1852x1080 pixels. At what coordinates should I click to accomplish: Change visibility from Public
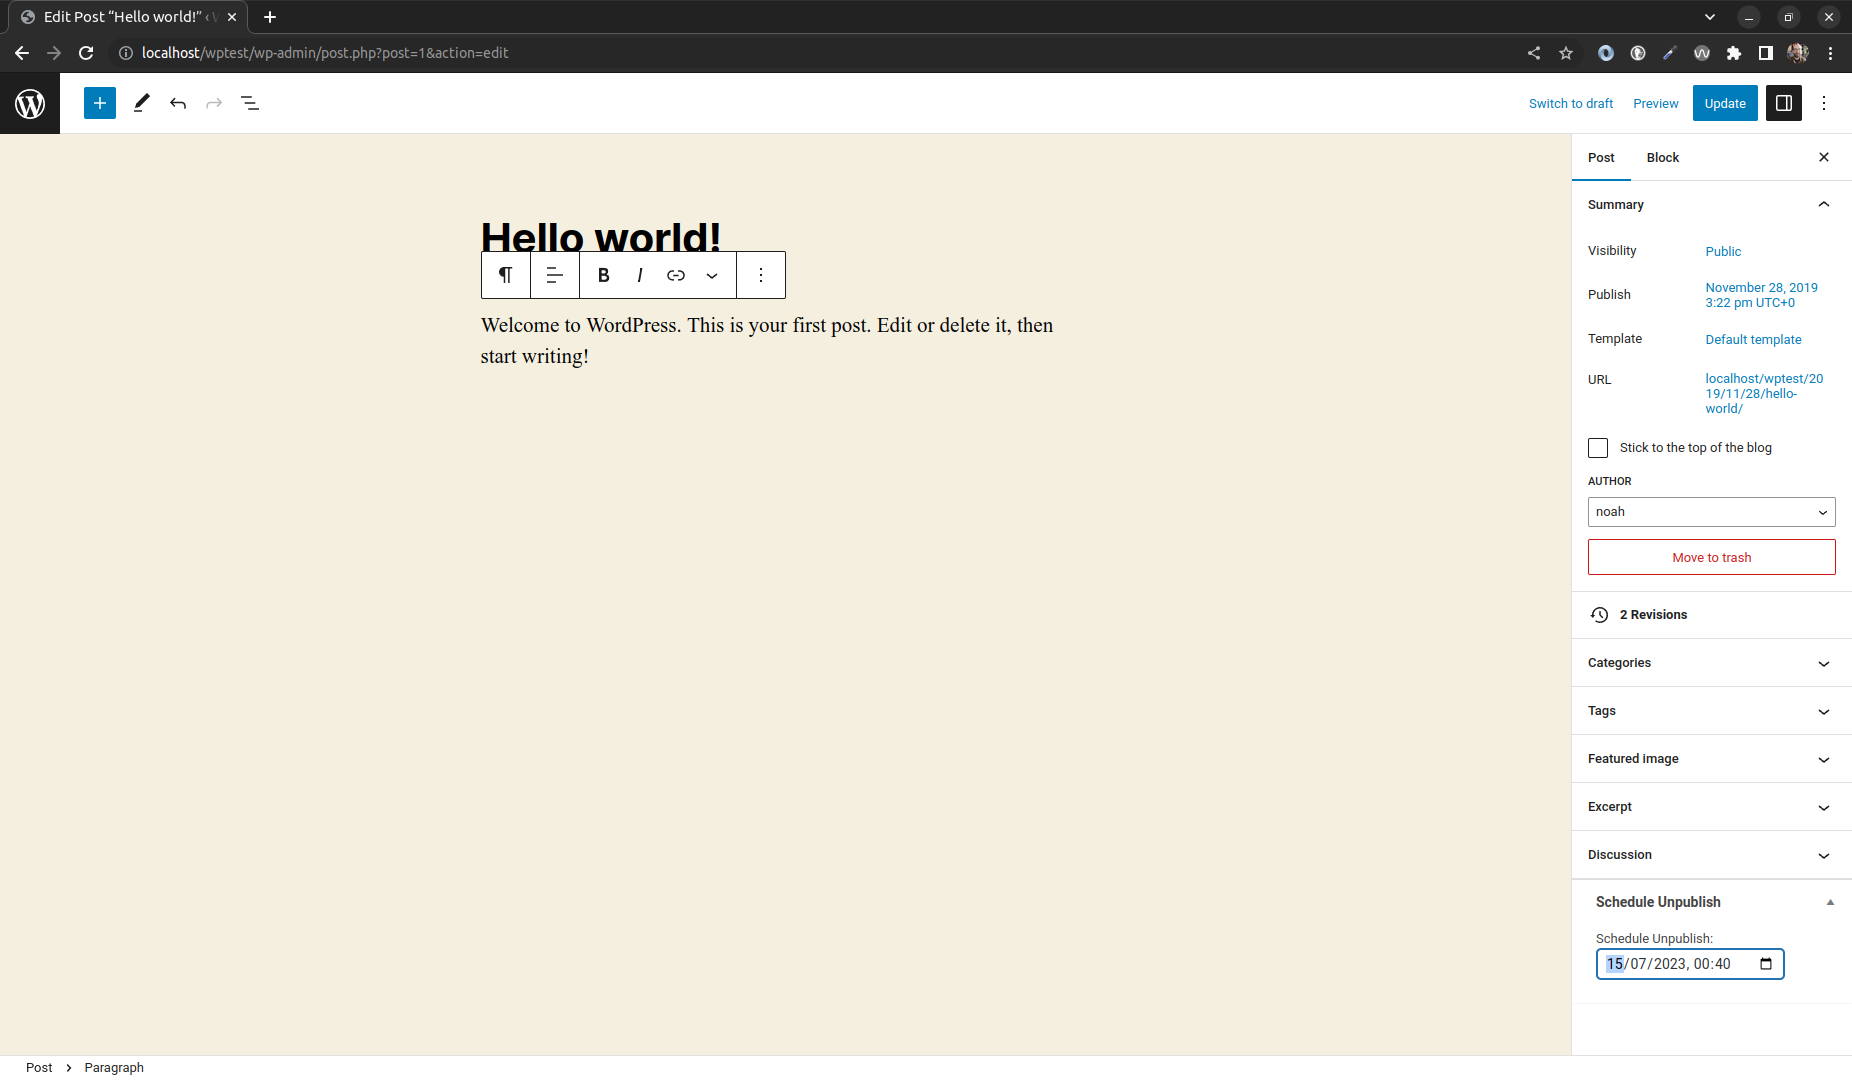[x=1723, y=251]
